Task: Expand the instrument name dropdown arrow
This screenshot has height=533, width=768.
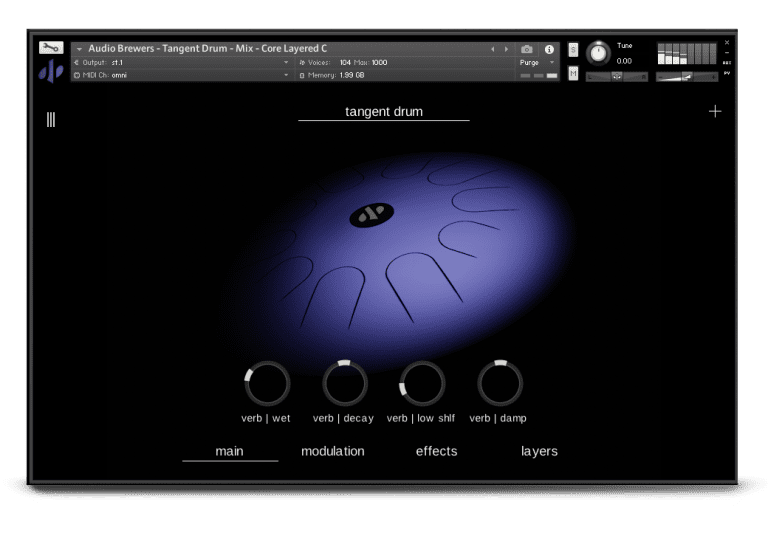Action: (x=79, y=49)
